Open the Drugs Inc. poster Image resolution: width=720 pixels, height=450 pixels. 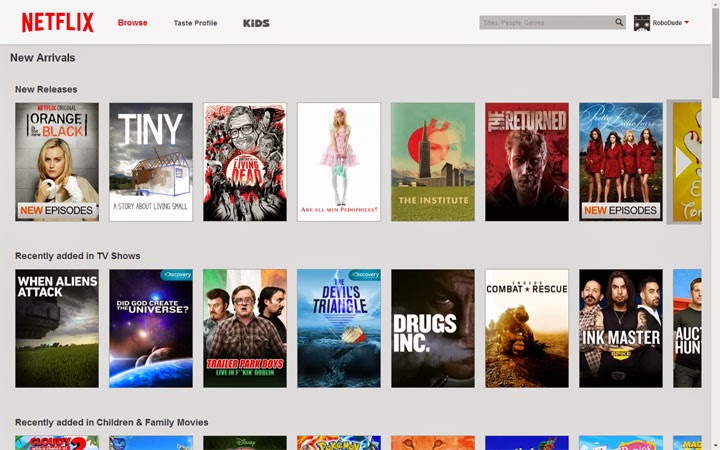pyautogui.click(x=433, y=328)
